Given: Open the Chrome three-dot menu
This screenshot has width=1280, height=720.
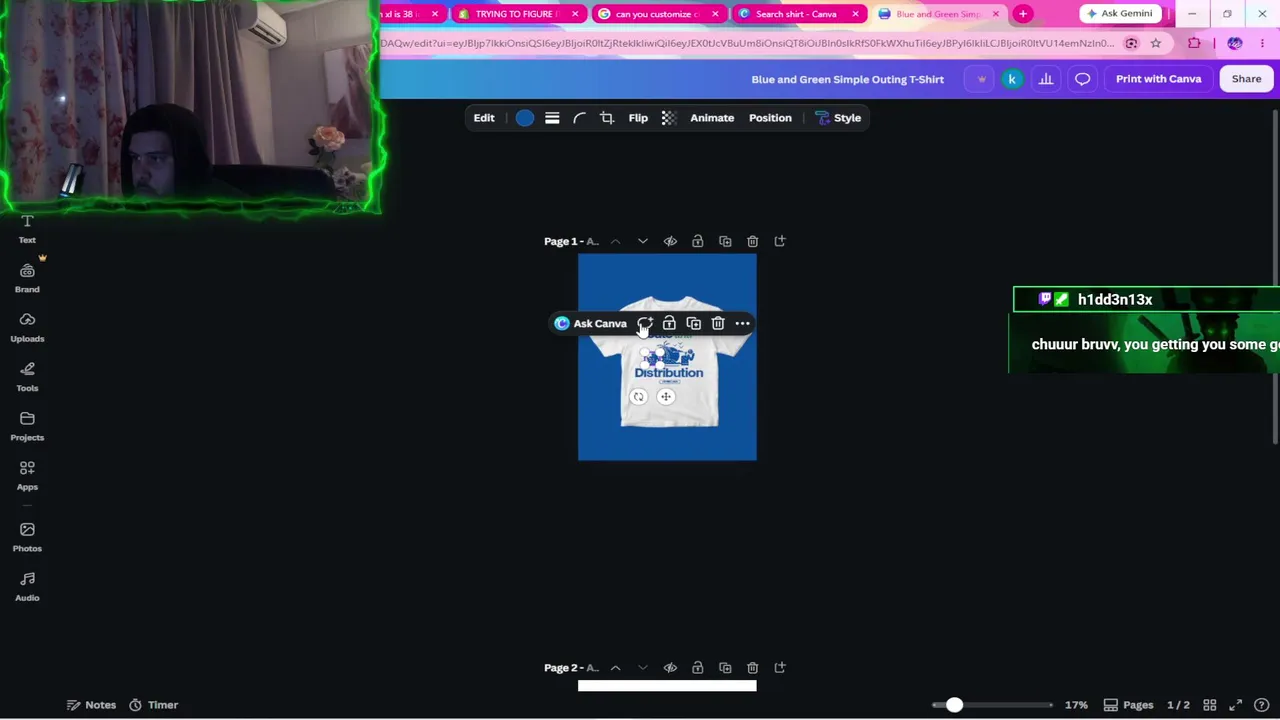Looking at the screenshot, I should pos(1263,44).
